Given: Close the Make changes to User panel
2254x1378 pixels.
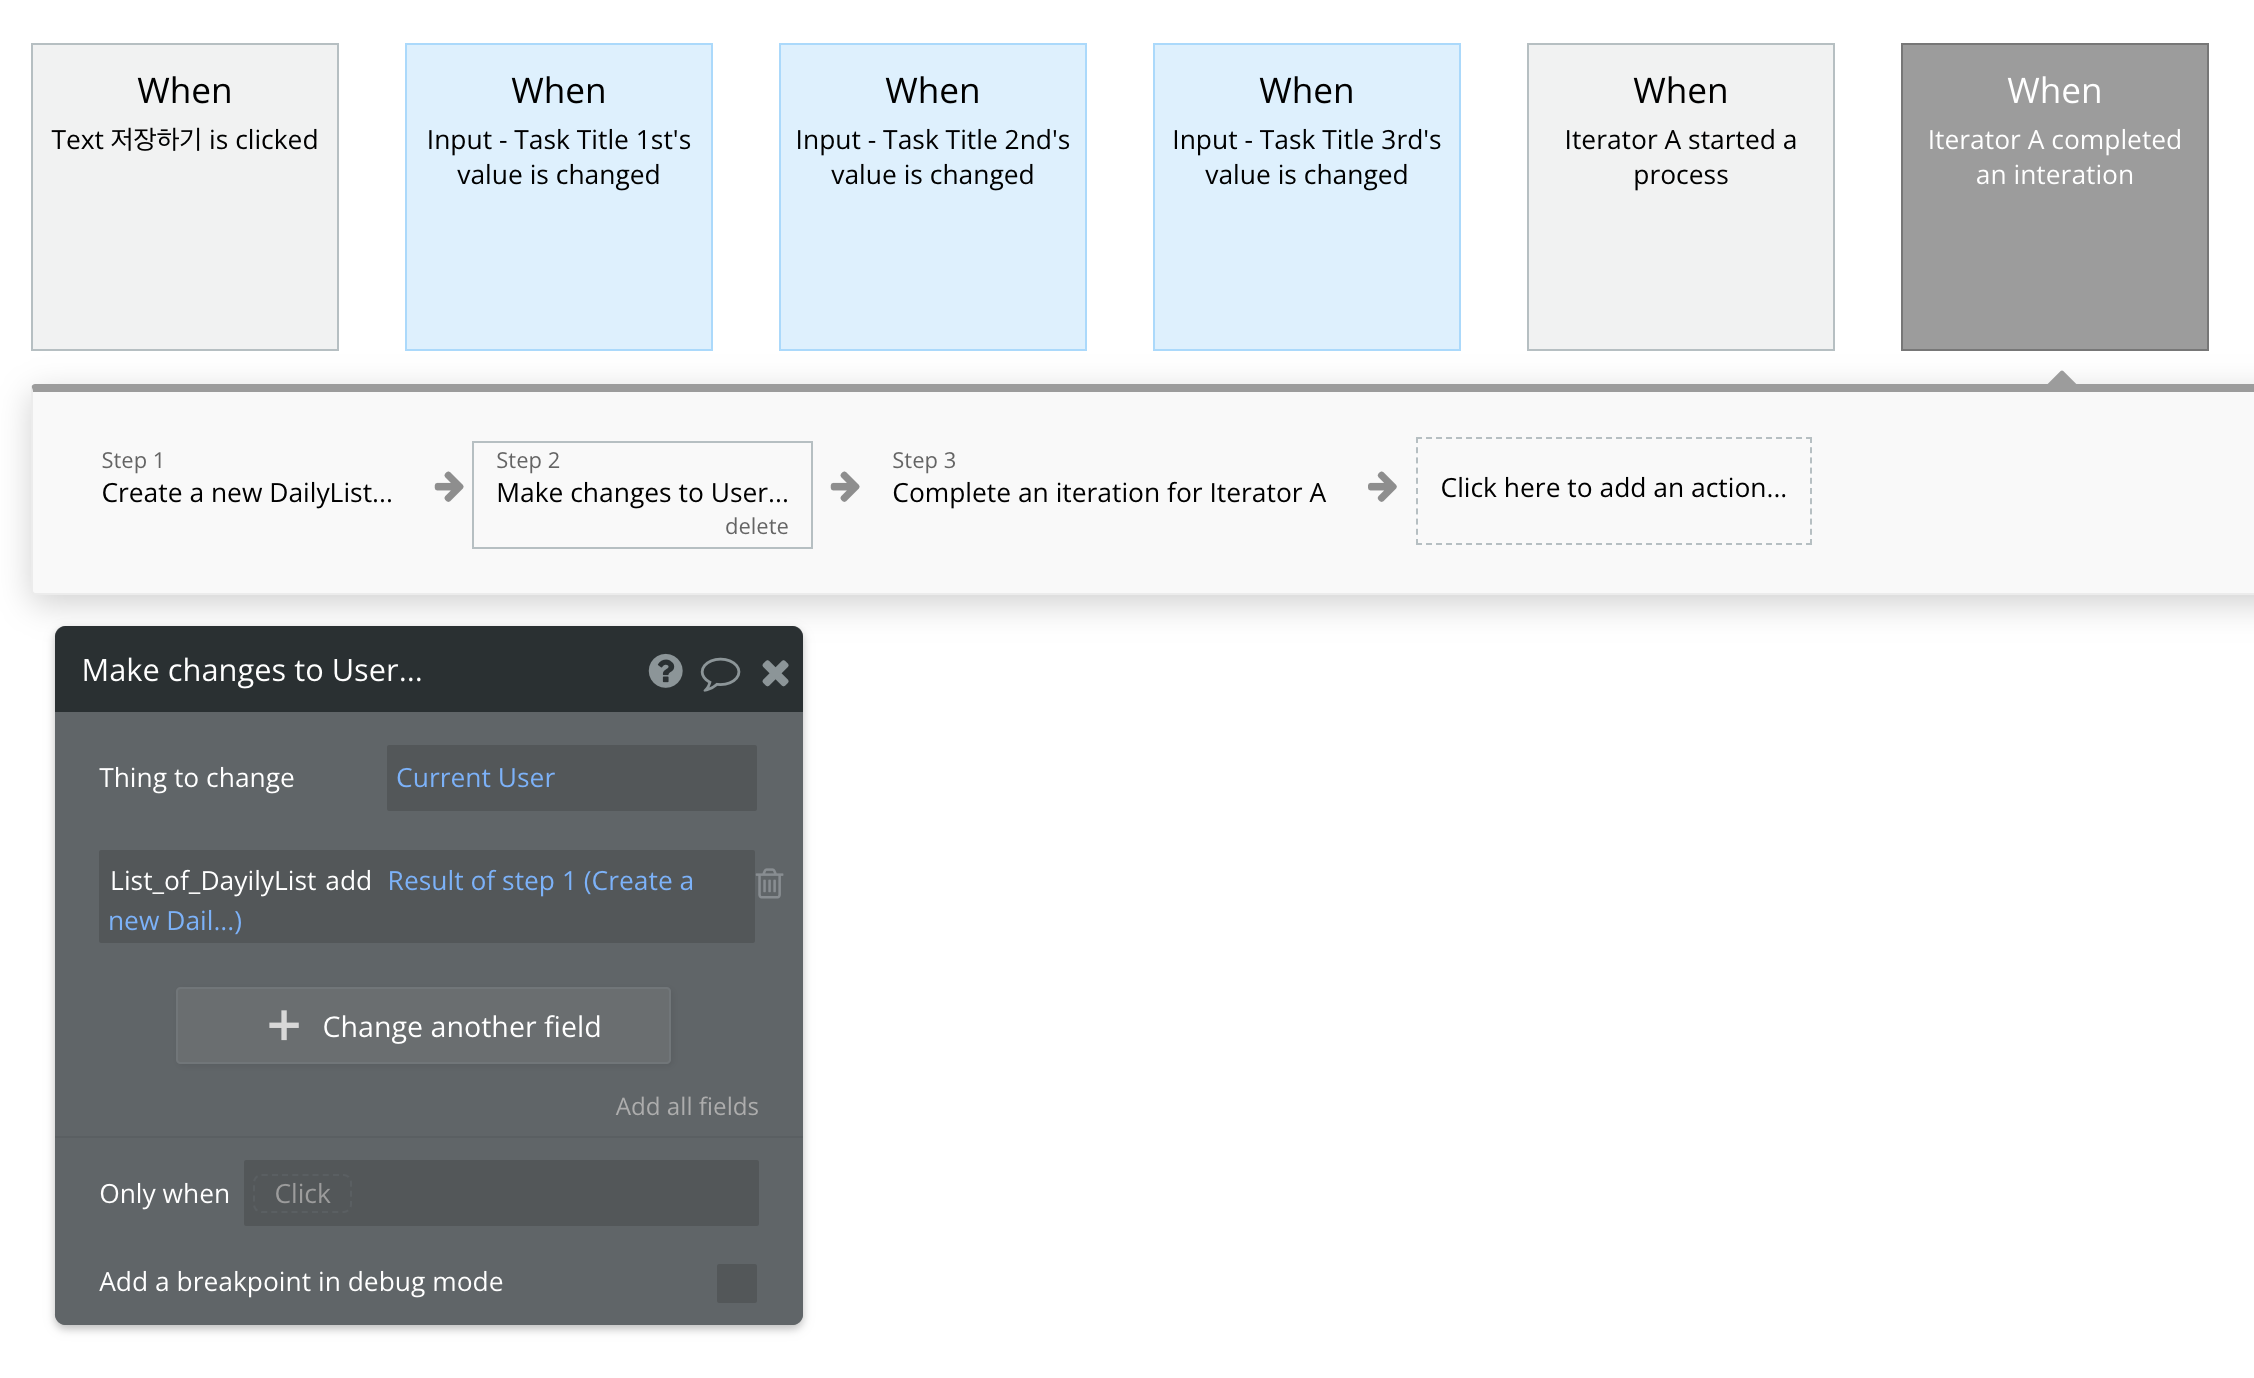Looking at the screenshot, I should (775, 673).
